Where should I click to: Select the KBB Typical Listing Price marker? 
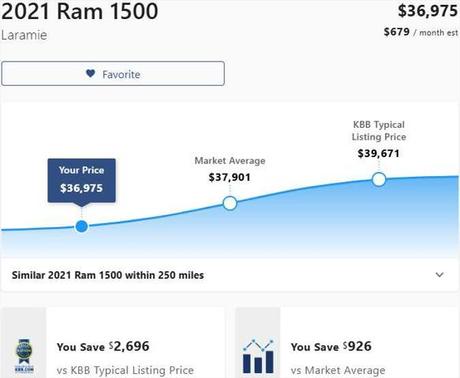(379, 179)
